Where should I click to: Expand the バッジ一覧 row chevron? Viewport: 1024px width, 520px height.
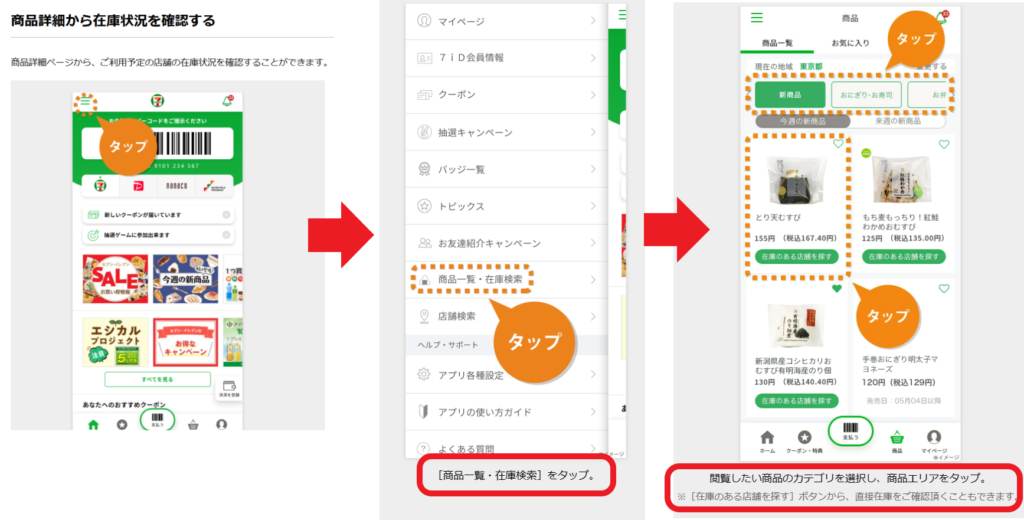coord(592,169)
